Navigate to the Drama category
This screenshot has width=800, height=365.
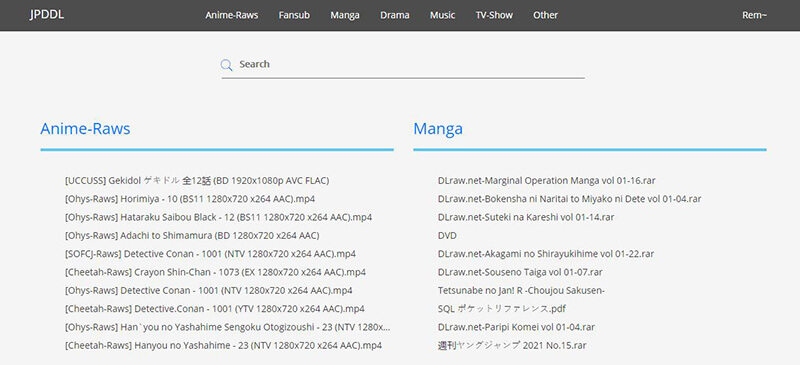pos(394,15)
